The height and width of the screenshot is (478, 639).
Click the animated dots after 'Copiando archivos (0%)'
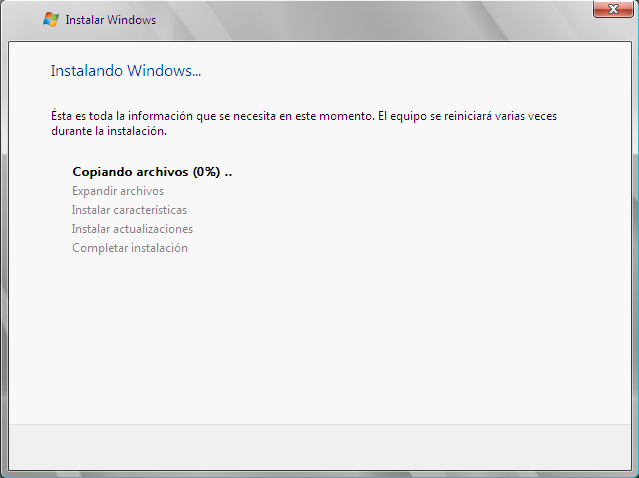coord(228,173)
